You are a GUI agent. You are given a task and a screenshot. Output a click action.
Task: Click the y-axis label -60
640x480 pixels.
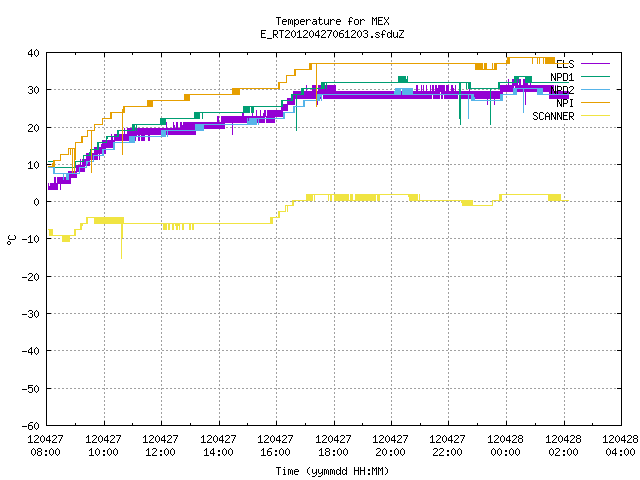(31, 426)
